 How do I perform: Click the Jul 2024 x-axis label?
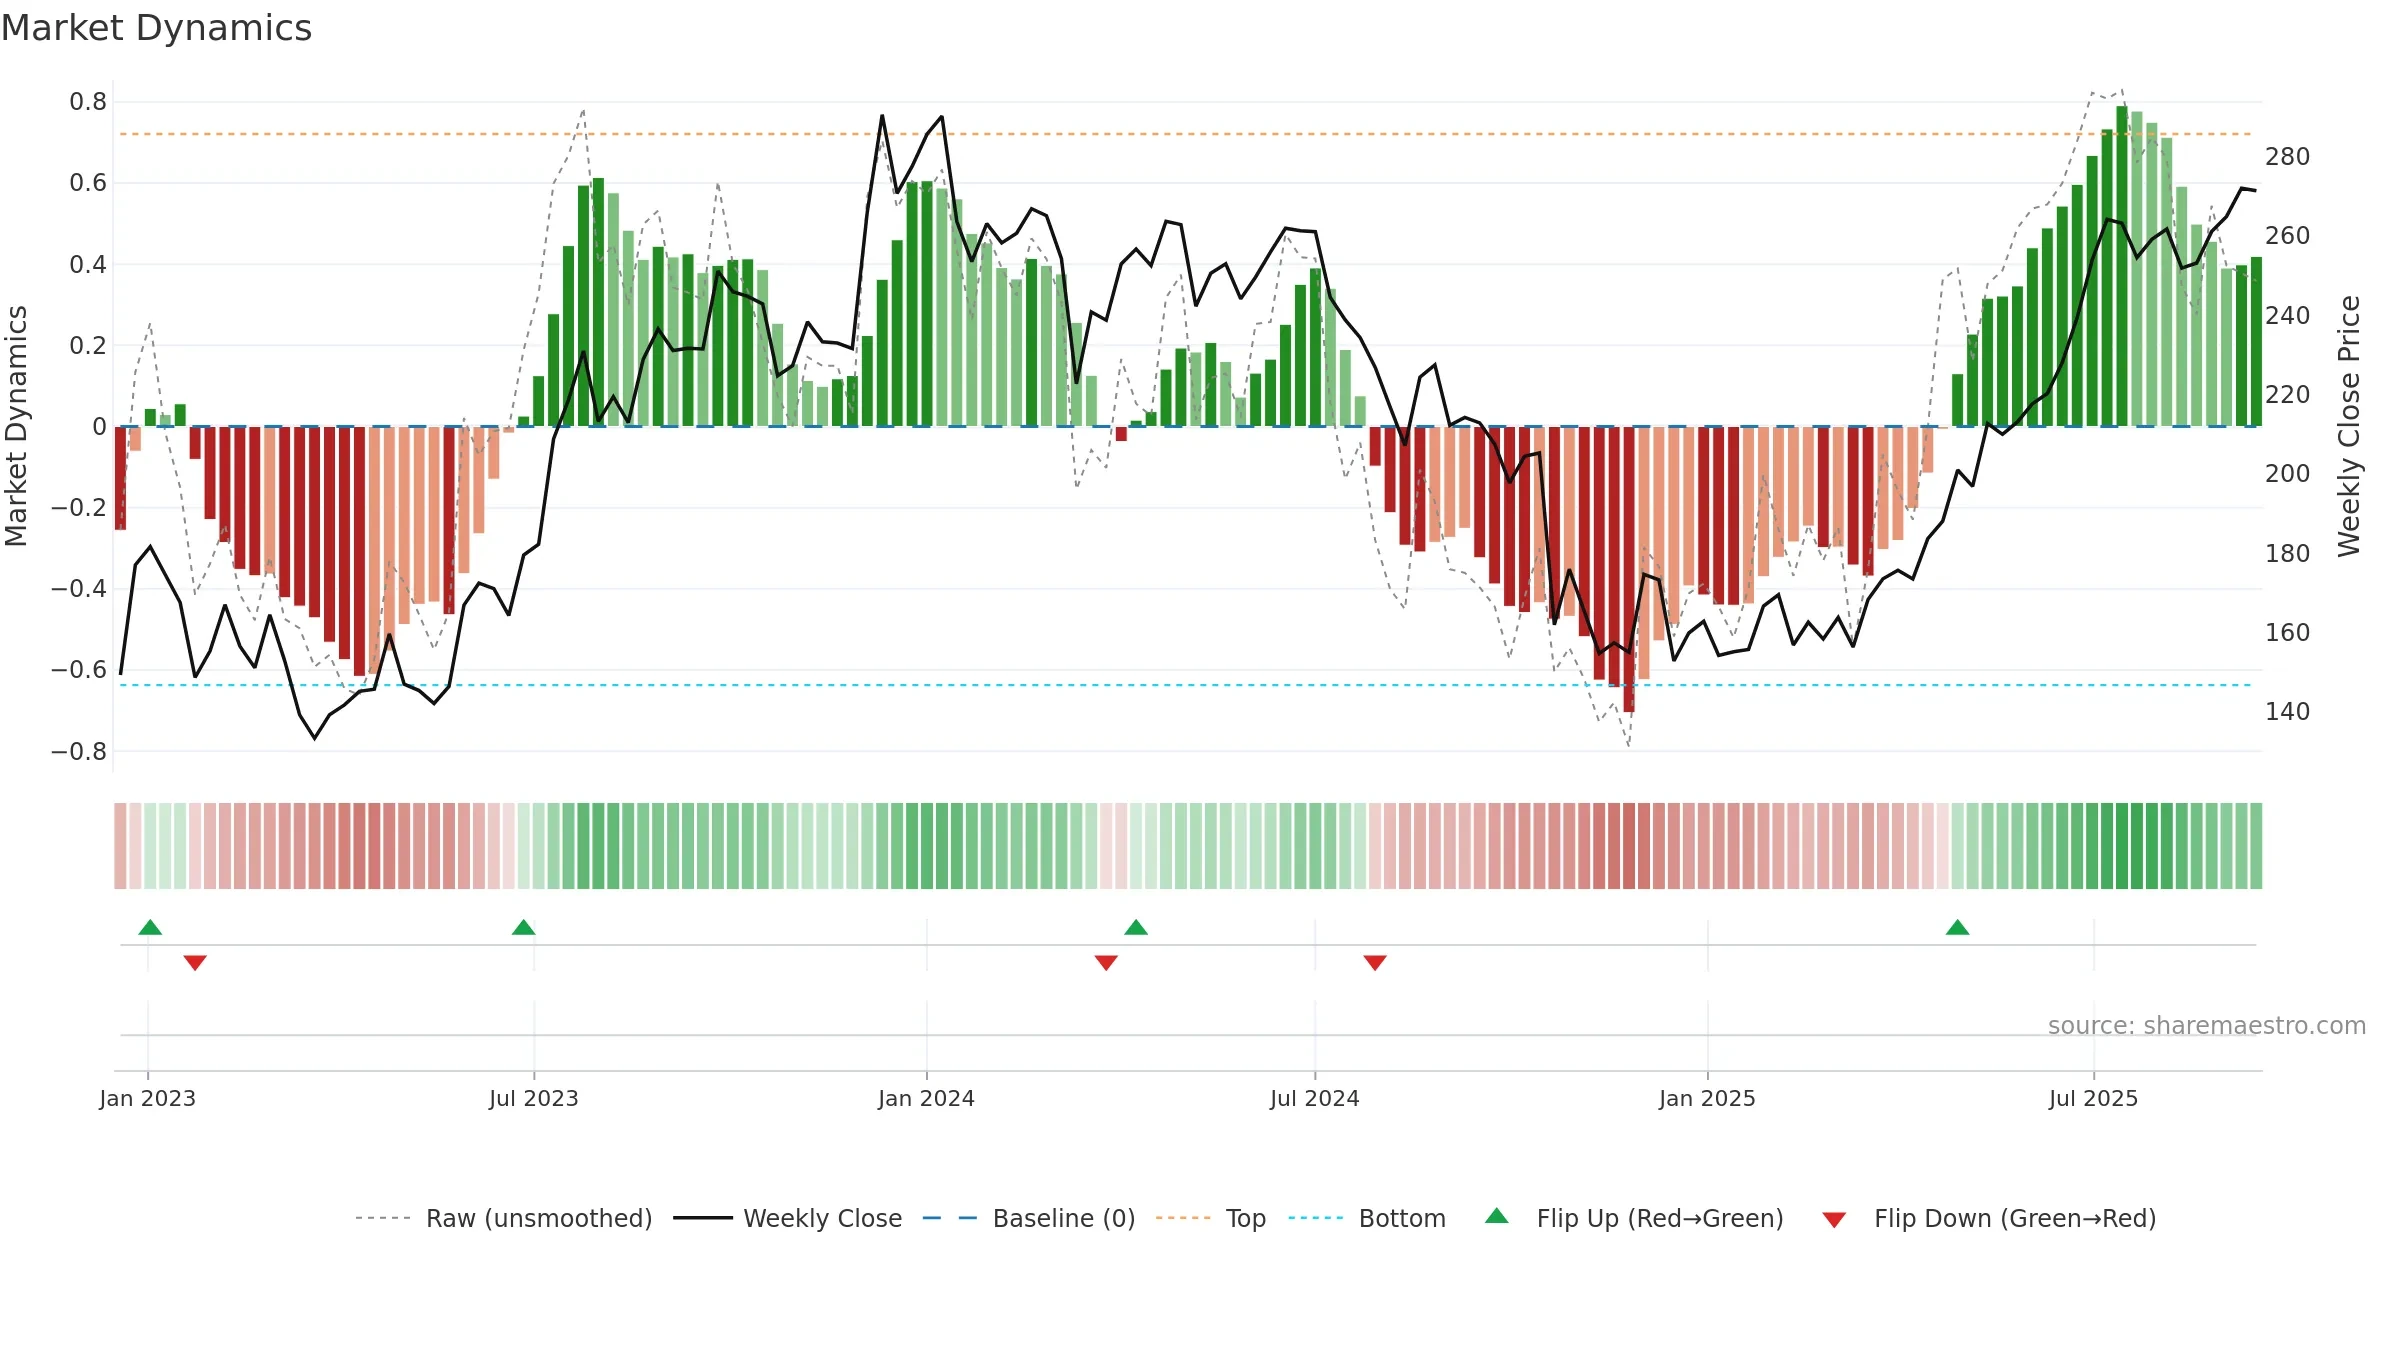tap(1315, 1098)
